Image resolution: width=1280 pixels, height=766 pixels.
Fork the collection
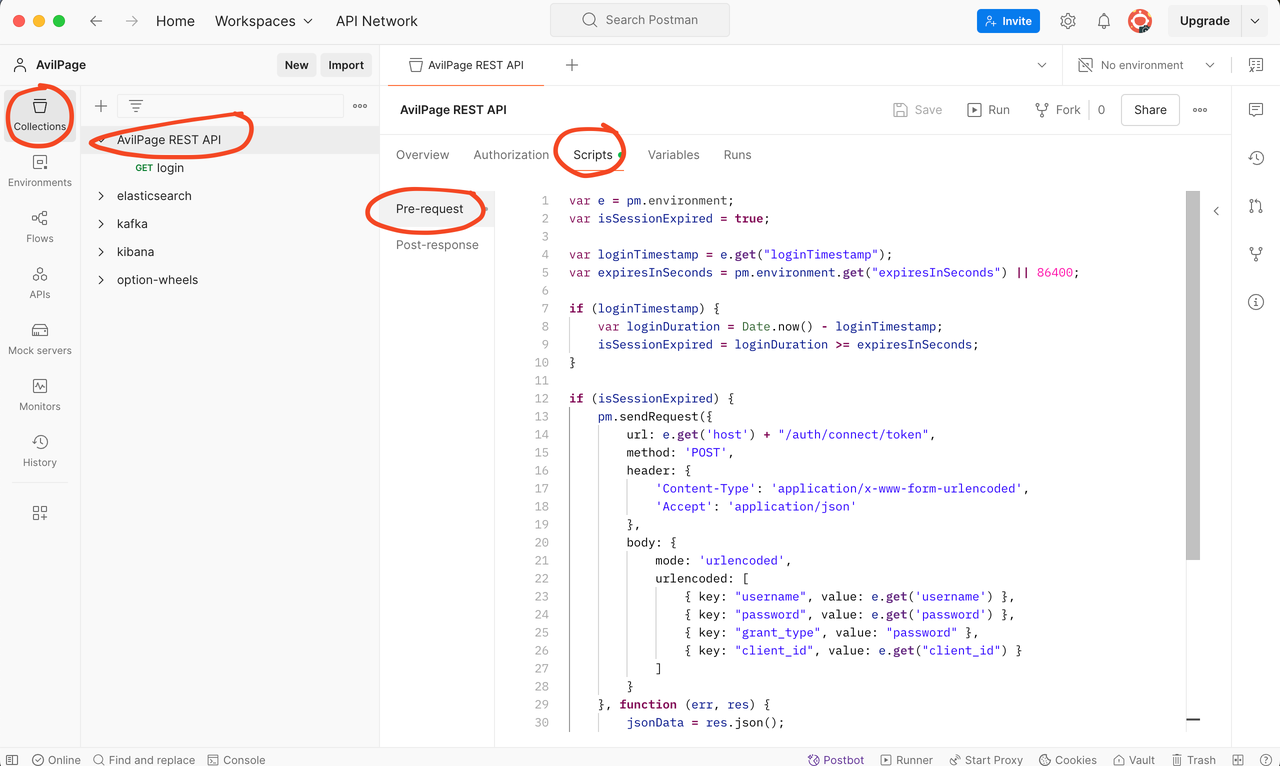coord(1057,110)
